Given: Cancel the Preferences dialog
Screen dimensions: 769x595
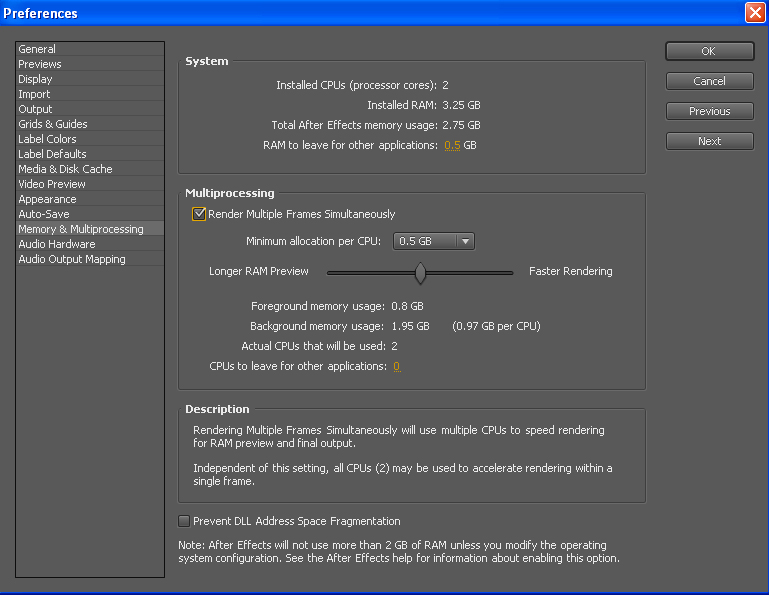Looking at the screenshot, I should [709, 81].
